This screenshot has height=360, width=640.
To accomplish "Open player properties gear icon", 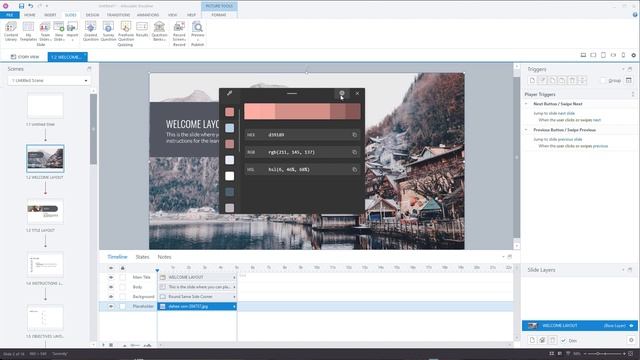I will click(633, 55).
